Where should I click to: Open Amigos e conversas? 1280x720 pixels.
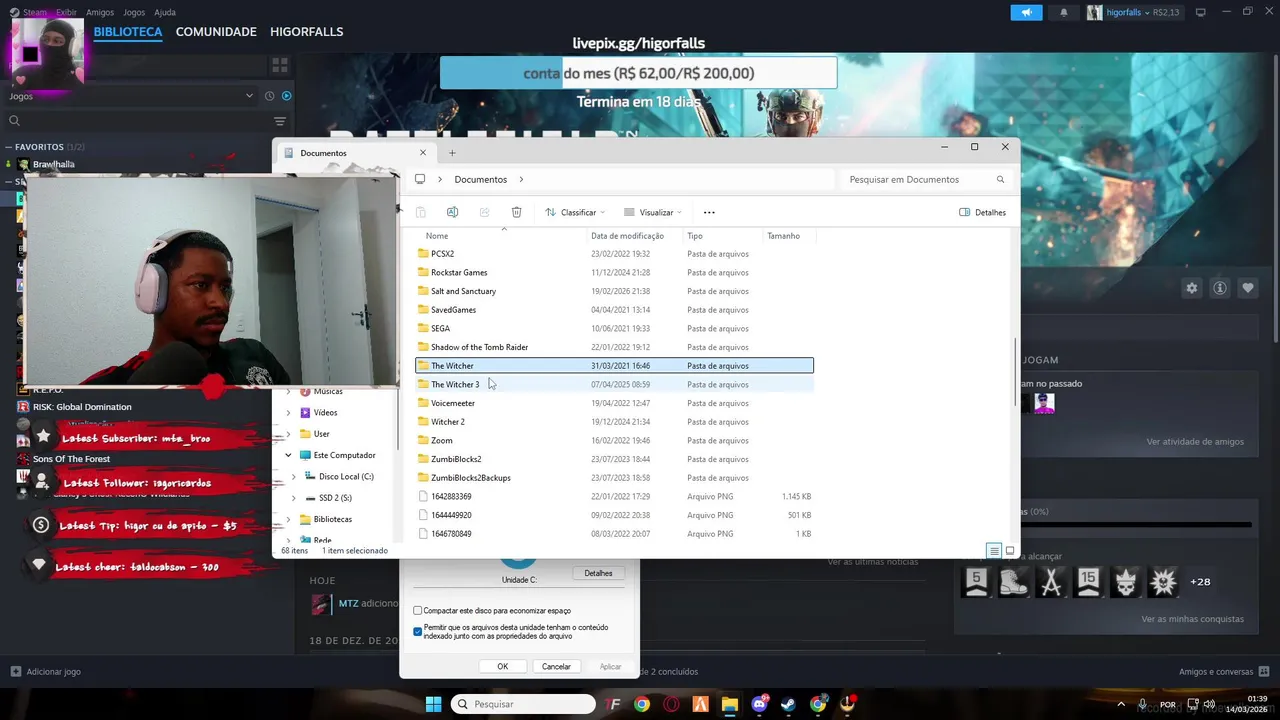tap(1222, 672)
